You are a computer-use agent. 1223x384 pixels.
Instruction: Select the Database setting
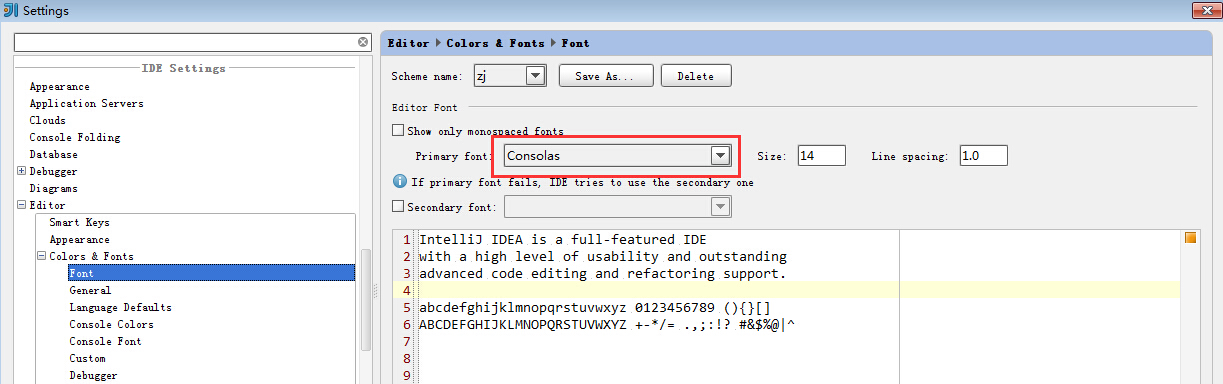53,155
